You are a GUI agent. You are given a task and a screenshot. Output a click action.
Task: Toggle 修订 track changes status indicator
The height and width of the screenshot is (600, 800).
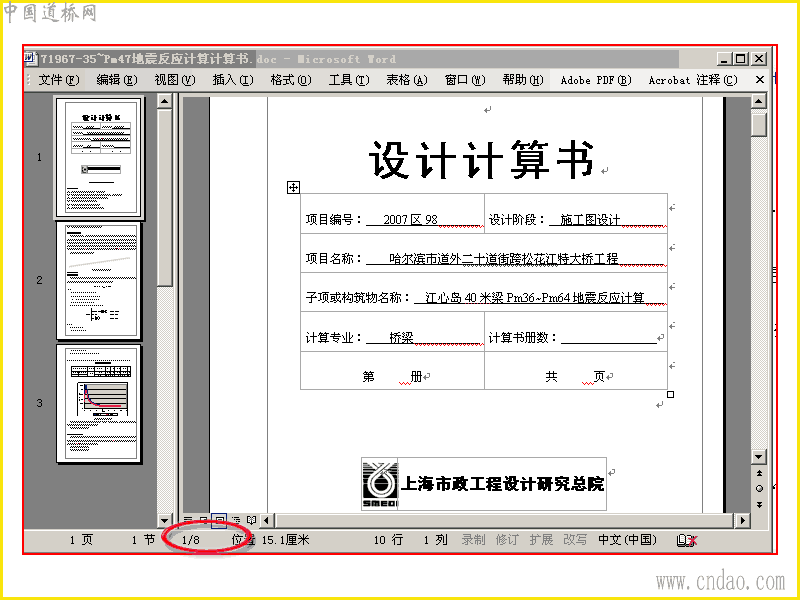click(x=507, y=540)
